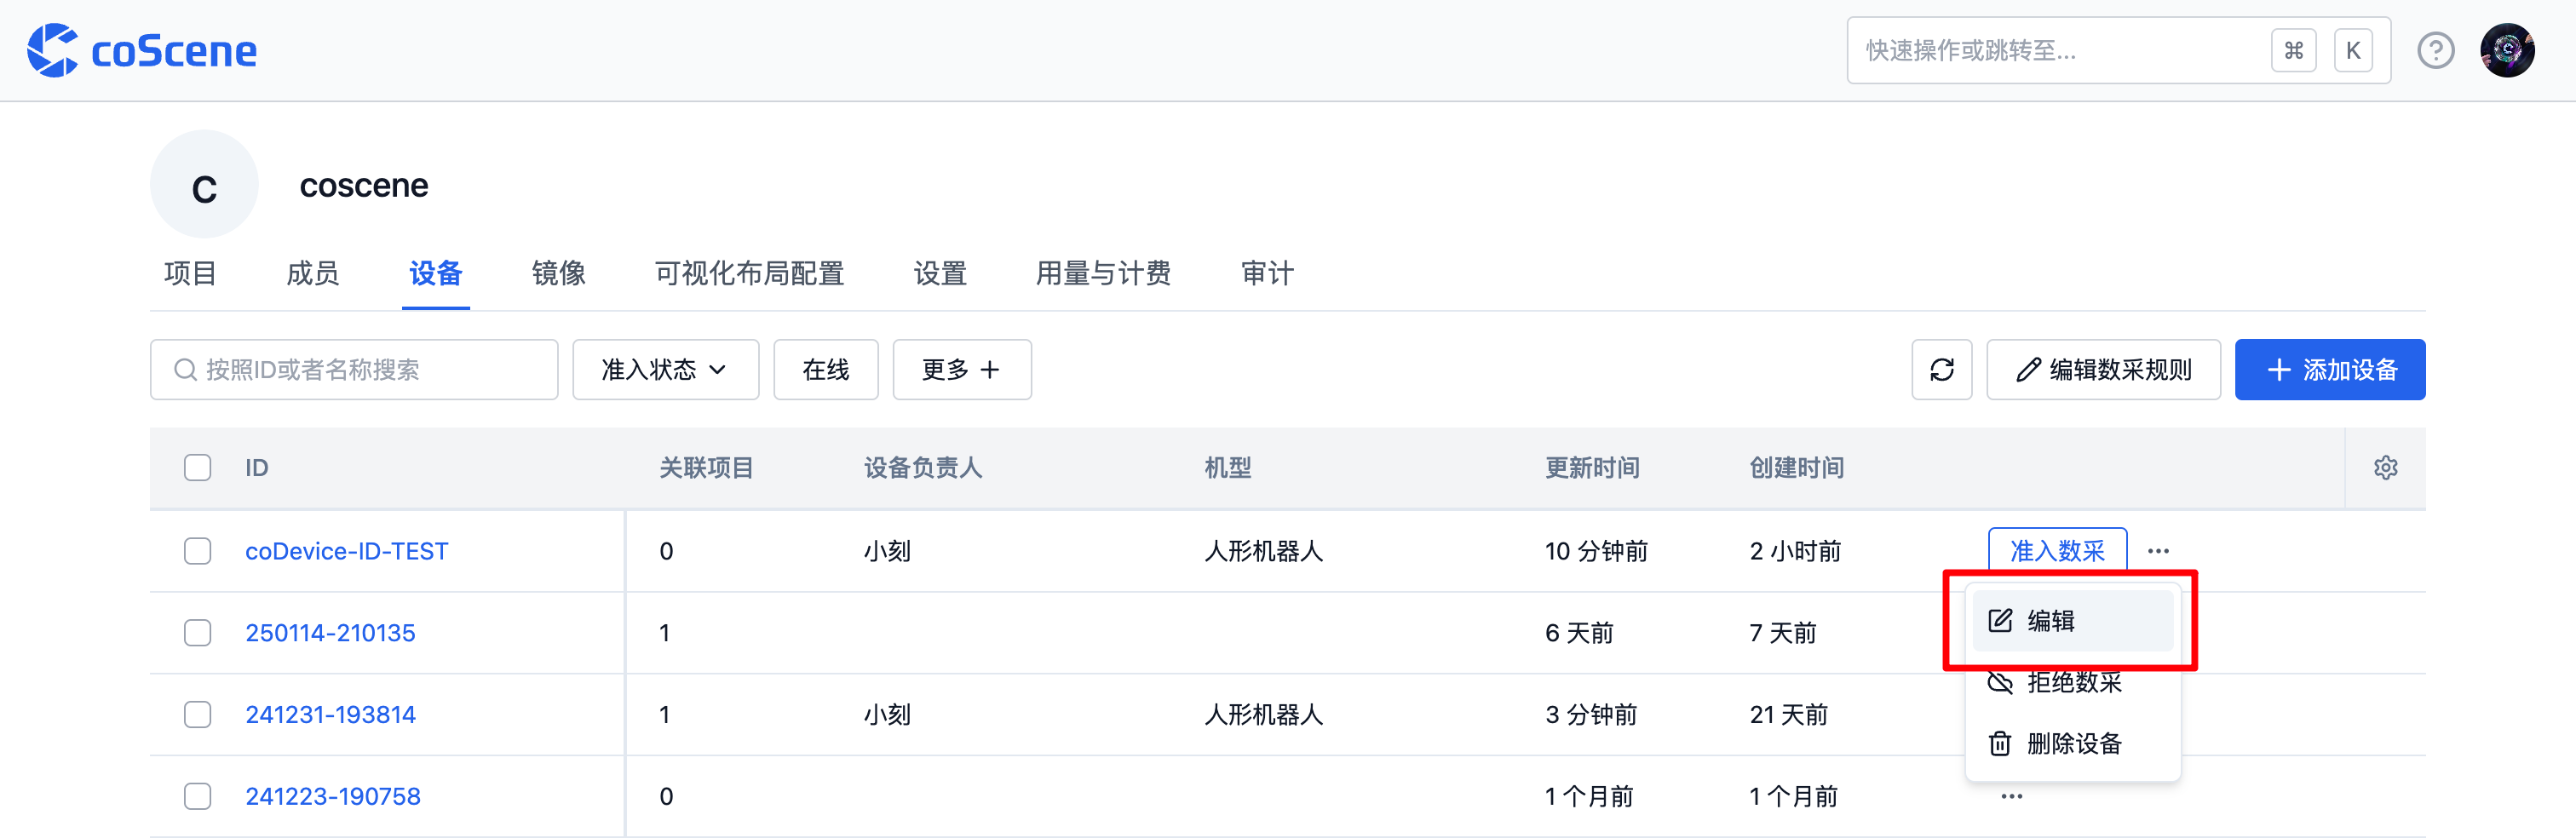The height and width of the screenshot is (838, 2576).
Task: Check the 241231-193814 row checkbox
Action: tap(198, 715)
